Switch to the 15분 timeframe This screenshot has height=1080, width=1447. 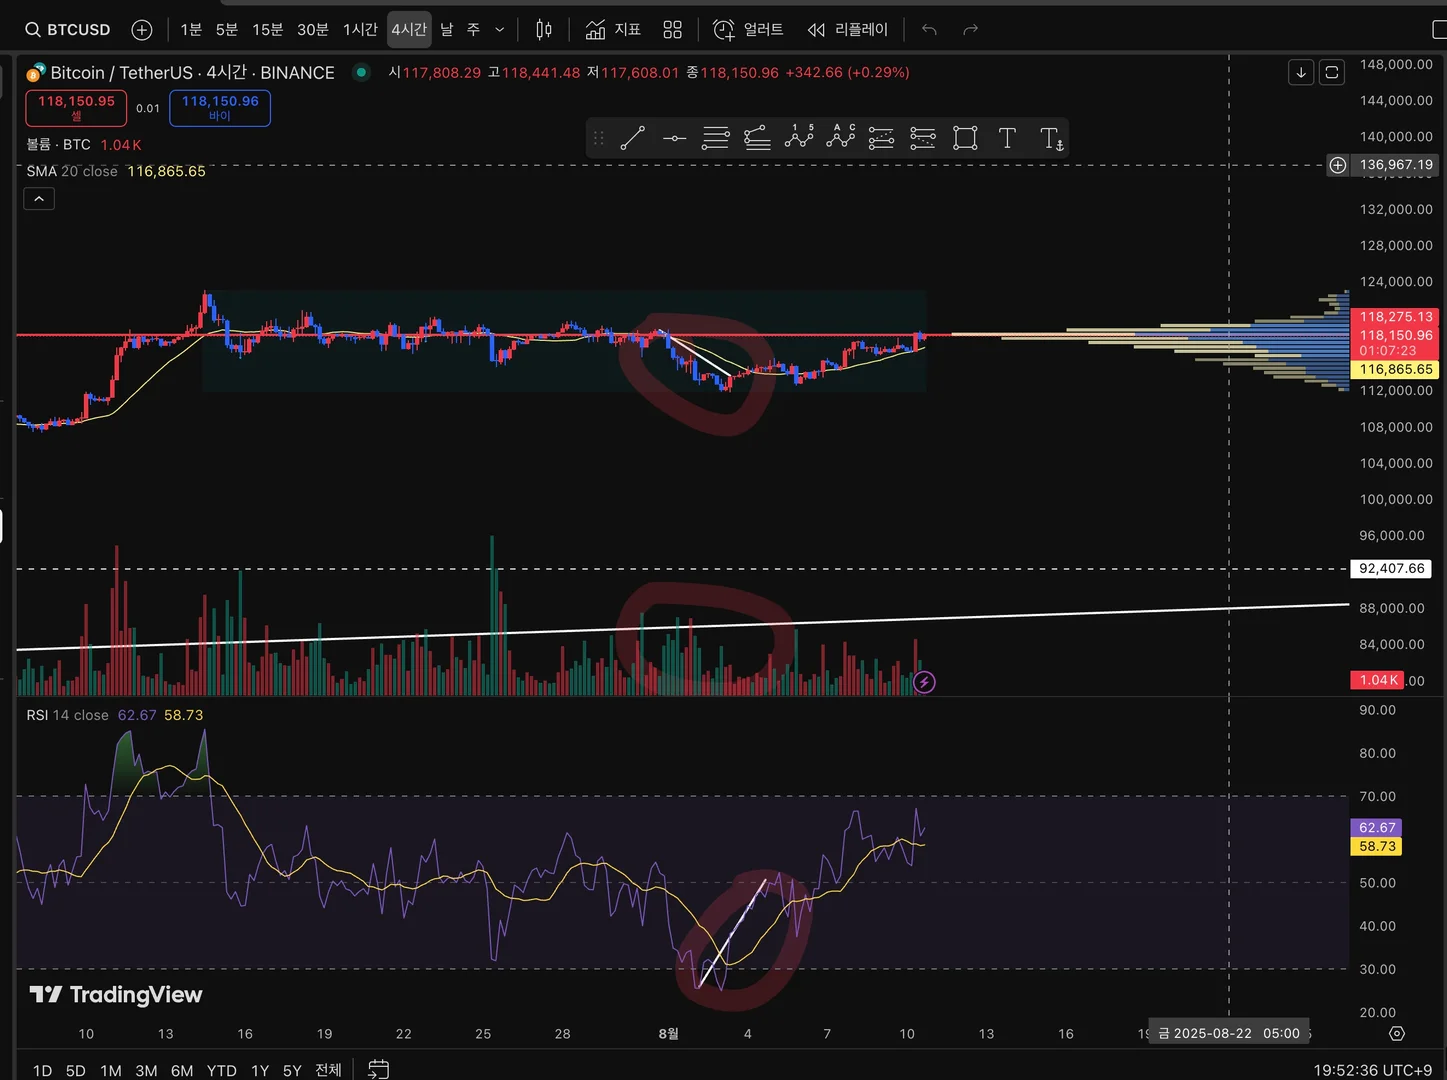268,30
